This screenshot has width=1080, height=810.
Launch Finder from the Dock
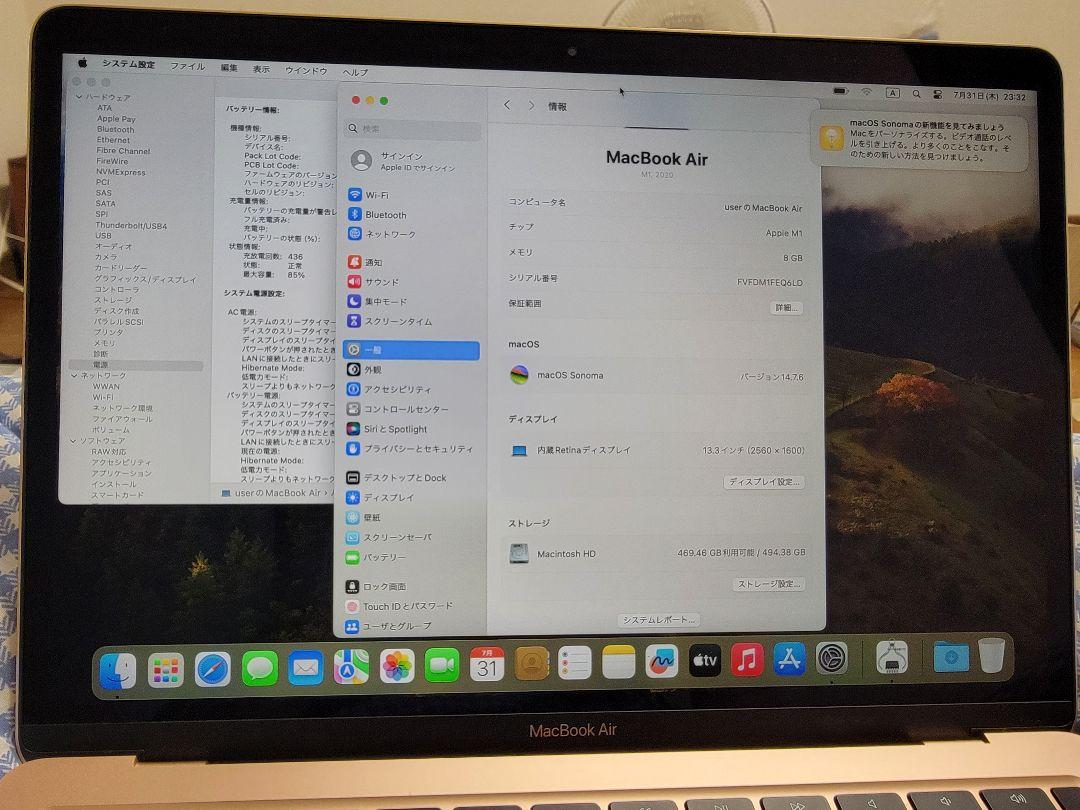point(118,670)
